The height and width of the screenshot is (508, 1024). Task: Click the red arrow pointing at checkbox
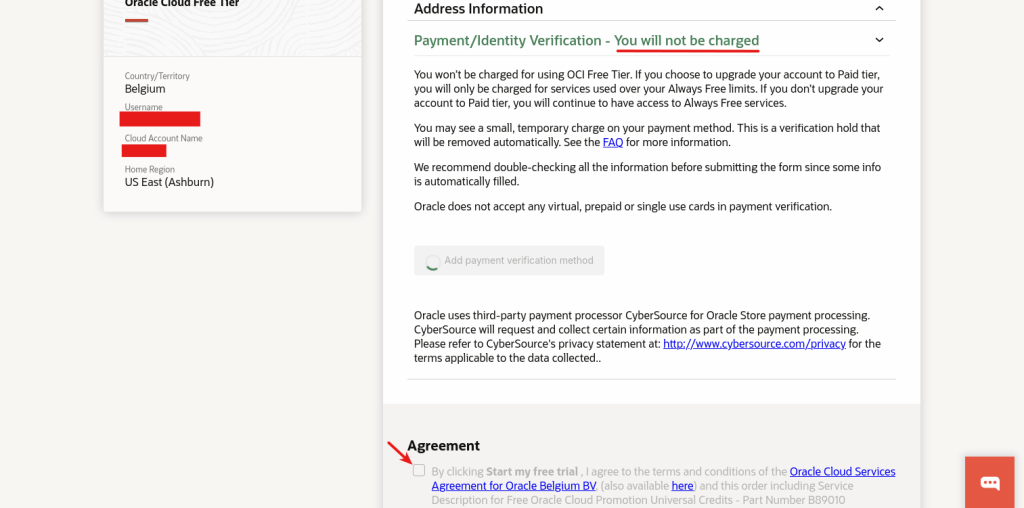pos(398,453)
